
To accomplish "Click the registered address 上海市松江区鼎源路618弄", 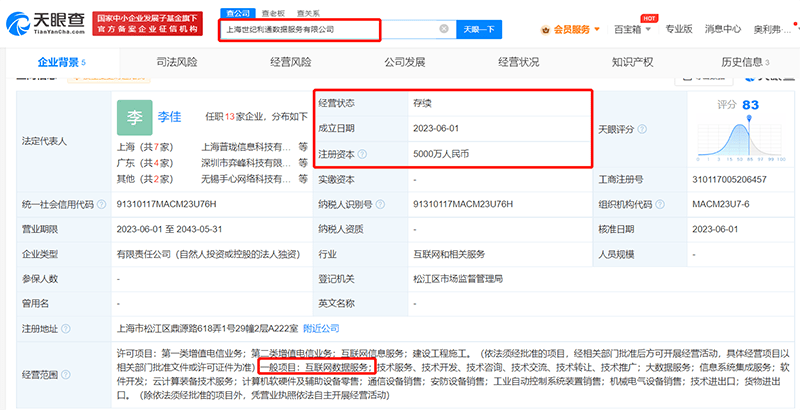I will [x=208, y=328].
